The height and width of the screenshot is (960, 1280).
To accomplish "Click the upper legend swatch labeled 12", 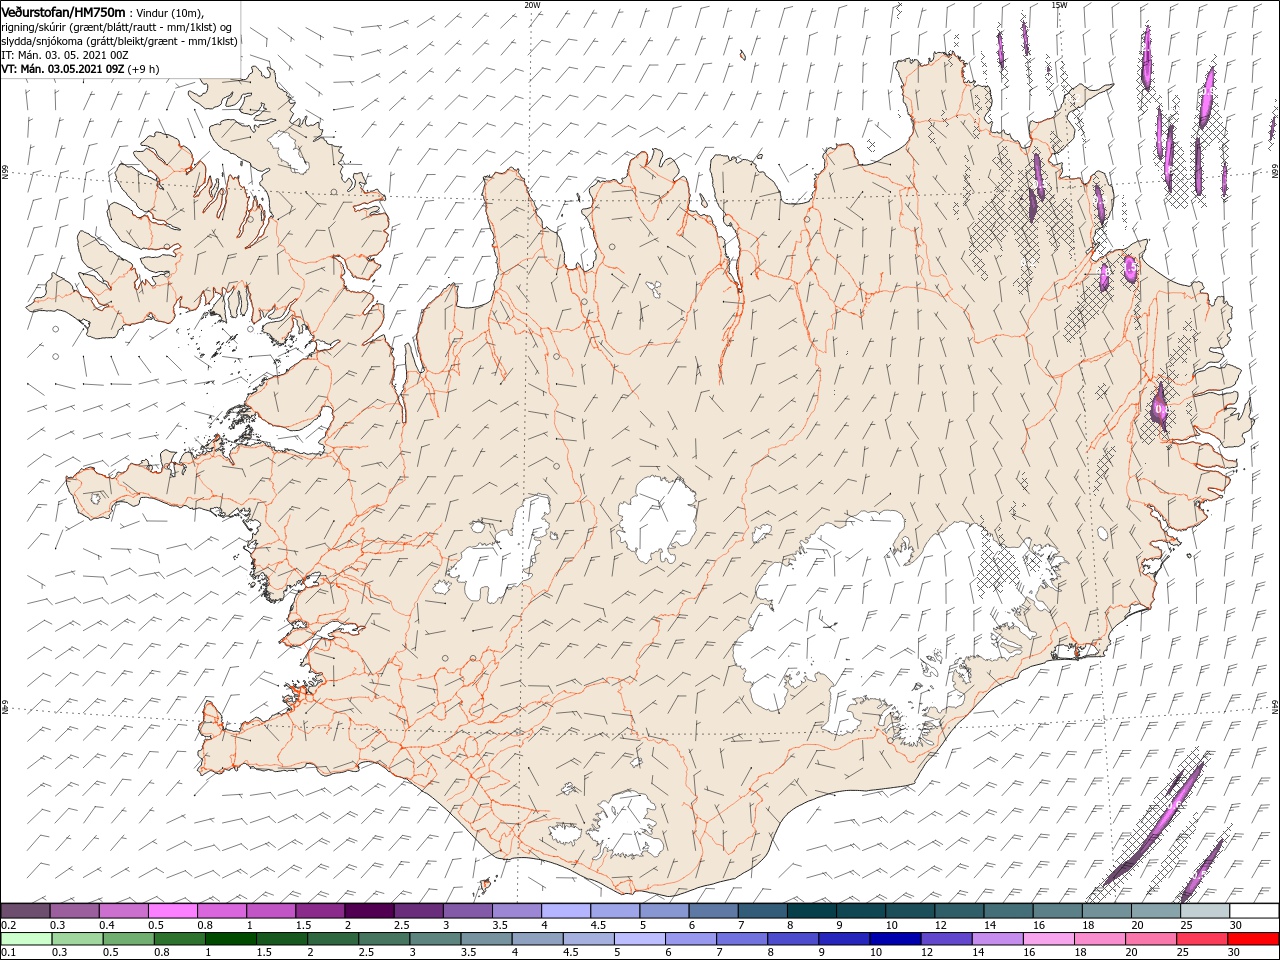I will click(x=959, y=911).
